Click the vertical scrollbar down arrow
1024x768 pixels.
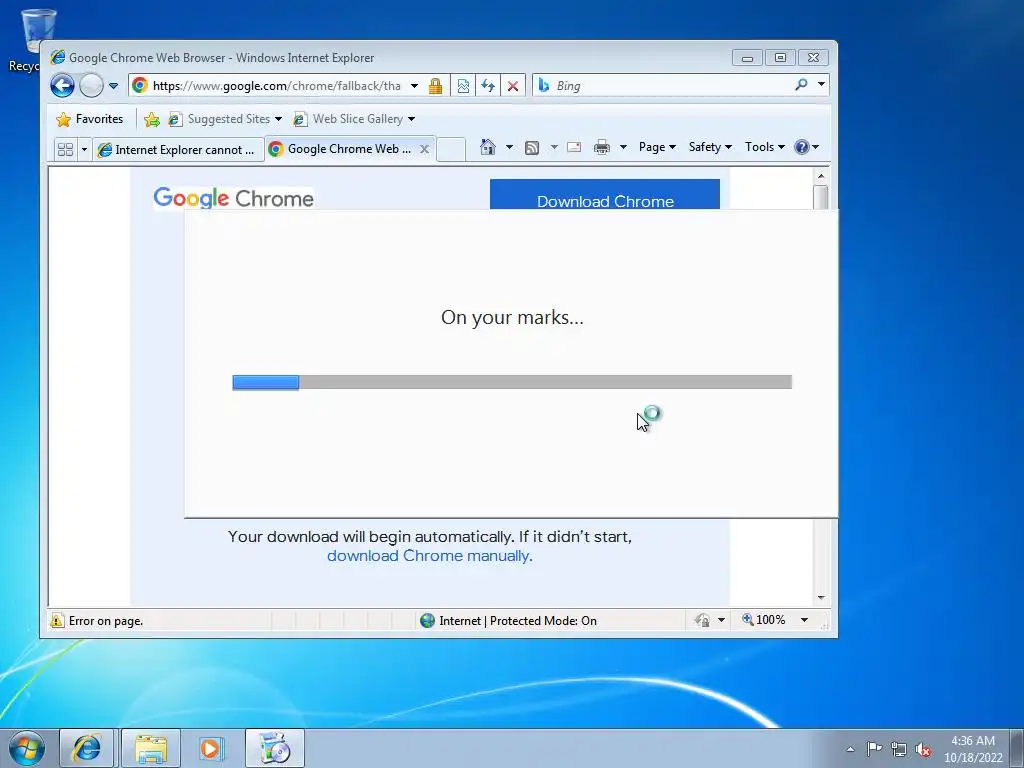tap(821, 598)
